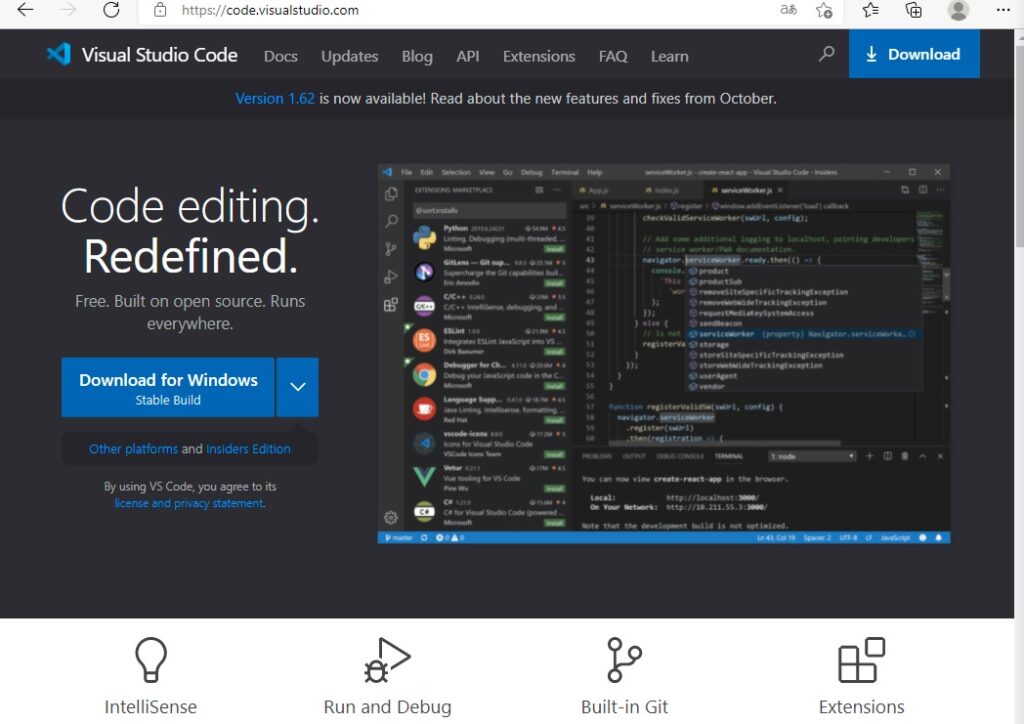The image size is (1024, 724).
Task: Select the Built-in Git feature label
Action: [x=624, y=706]
